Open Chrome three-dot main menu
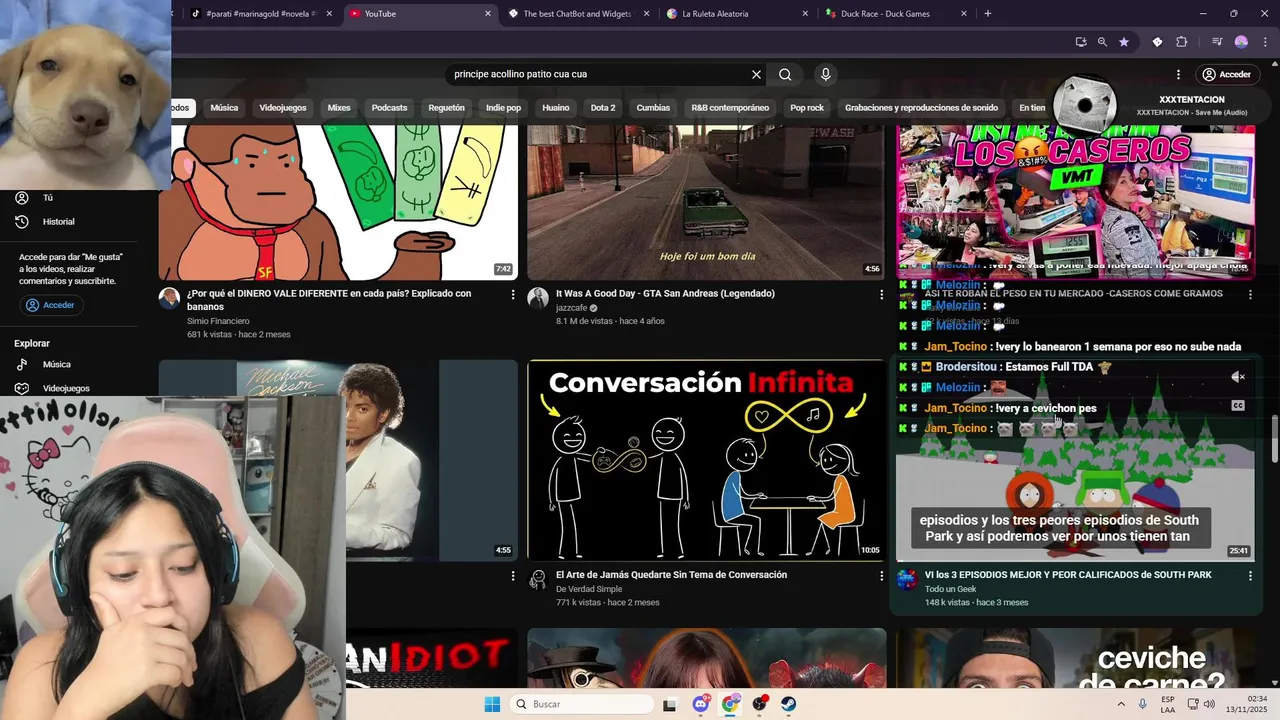1280x720 pixels. pos(1263,42)
